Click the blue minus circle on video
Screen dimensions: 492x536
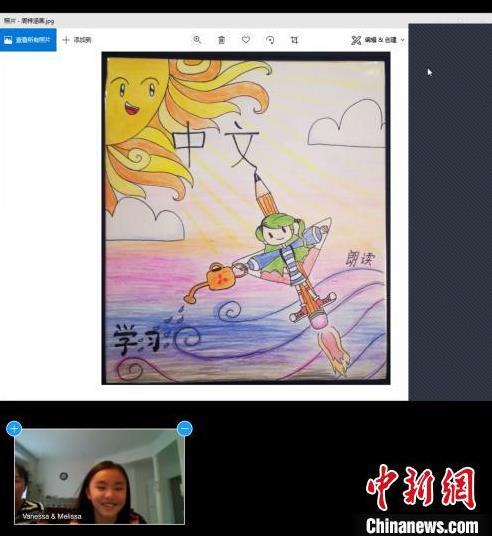click(x=185, y=428)
